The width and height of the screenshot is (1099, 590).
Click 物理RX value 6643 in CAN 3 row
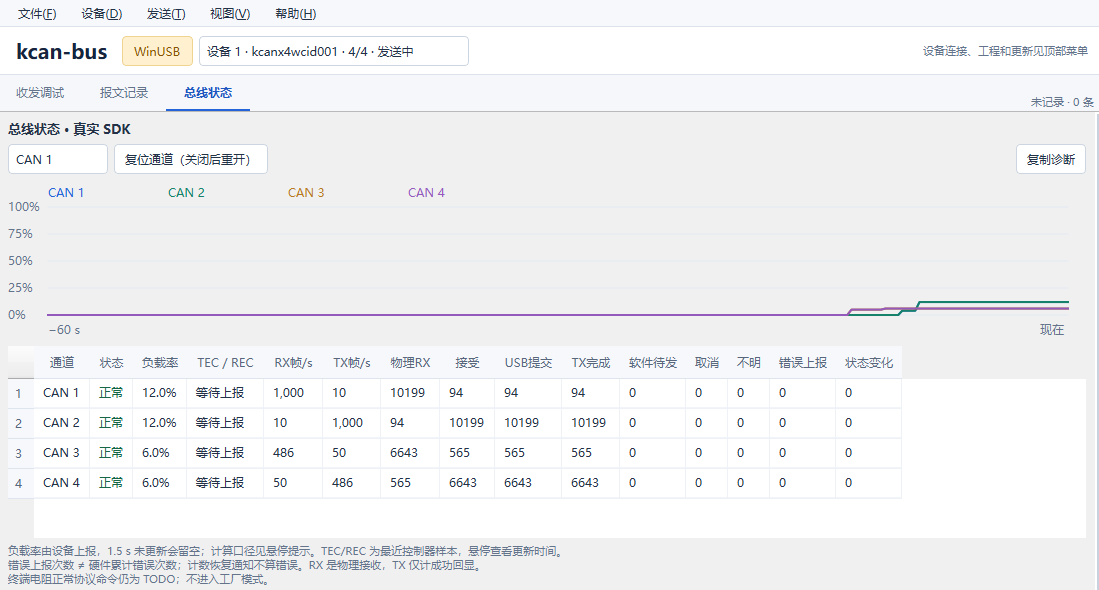point(410,453)
